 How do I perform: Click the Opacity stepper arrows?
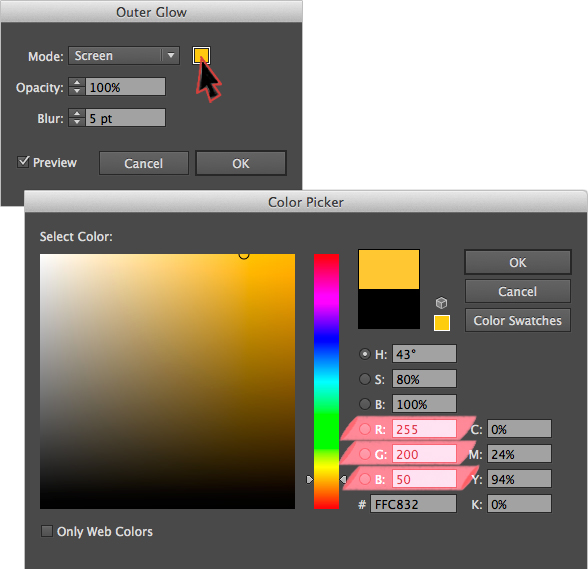(76, 87)
